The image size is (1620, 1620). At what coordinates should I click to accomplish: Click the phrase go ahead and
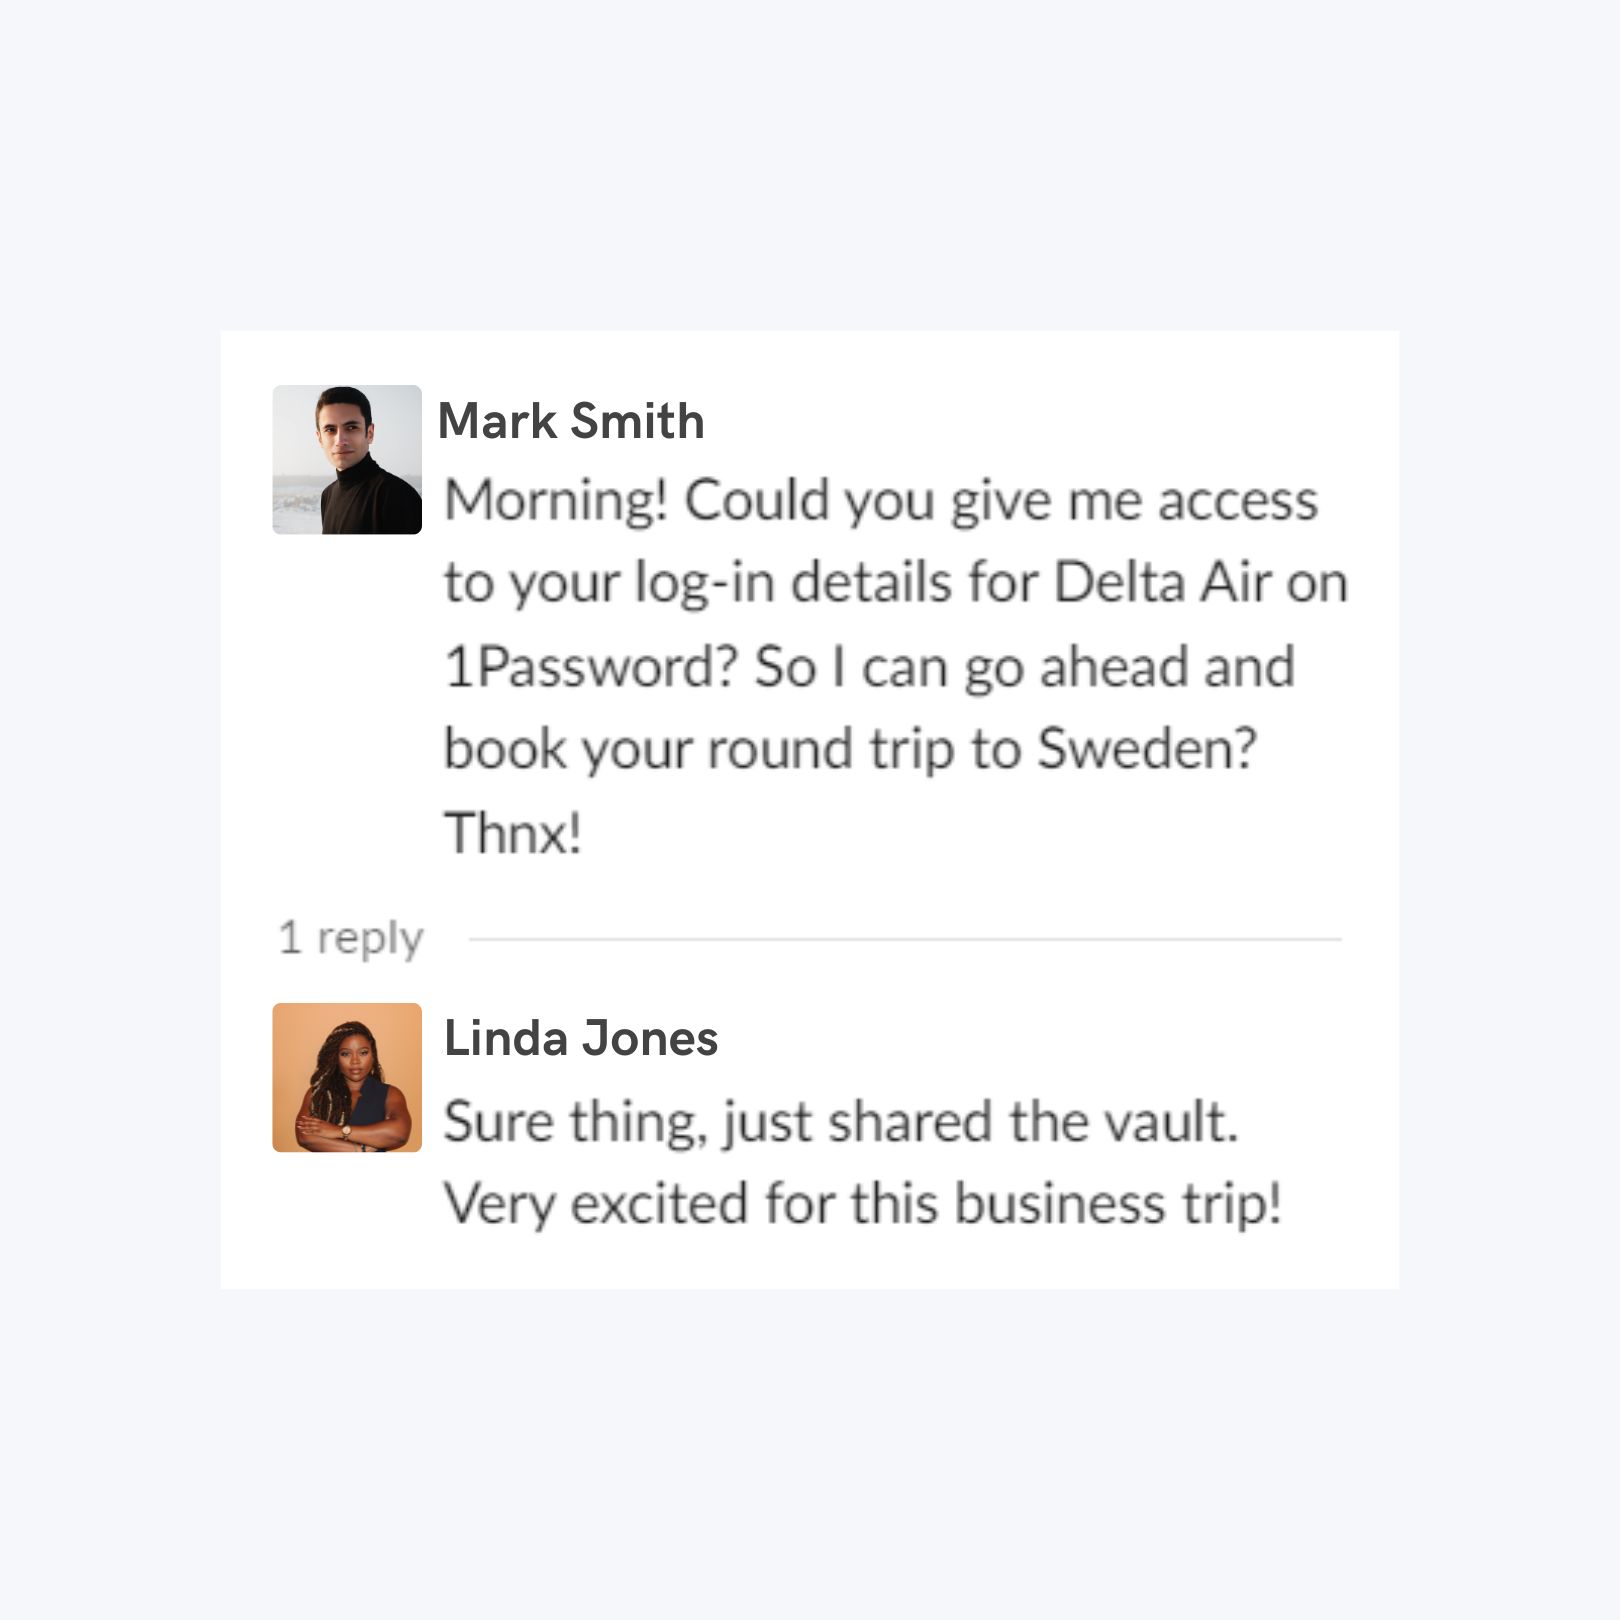(1130, 669)
